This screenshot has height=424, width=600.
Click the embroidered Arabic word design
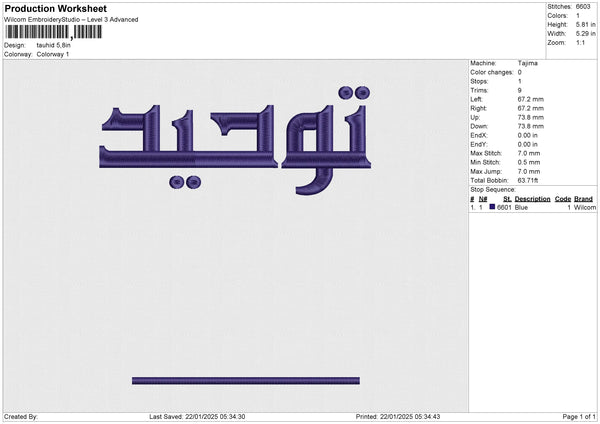click(x=235, y=141)
